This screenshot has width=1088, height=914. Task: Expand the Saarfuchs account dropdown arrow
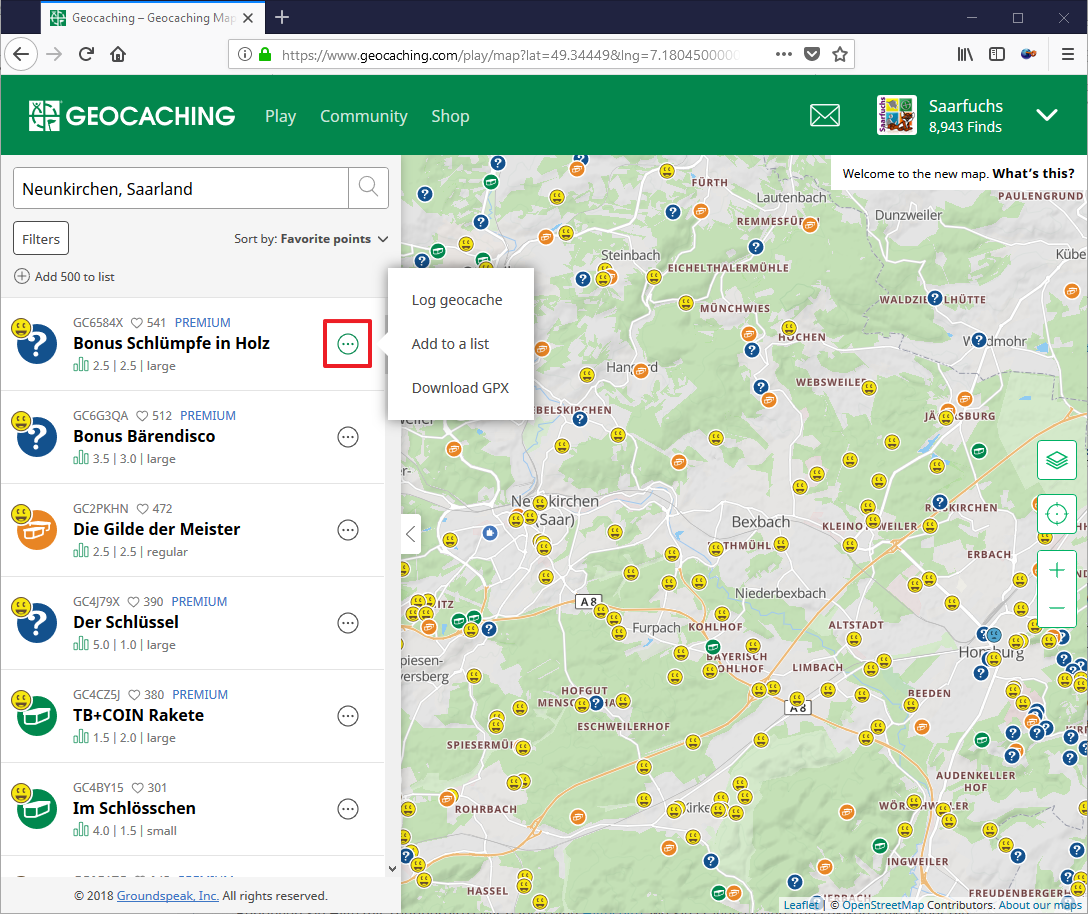pos(1047,115)
